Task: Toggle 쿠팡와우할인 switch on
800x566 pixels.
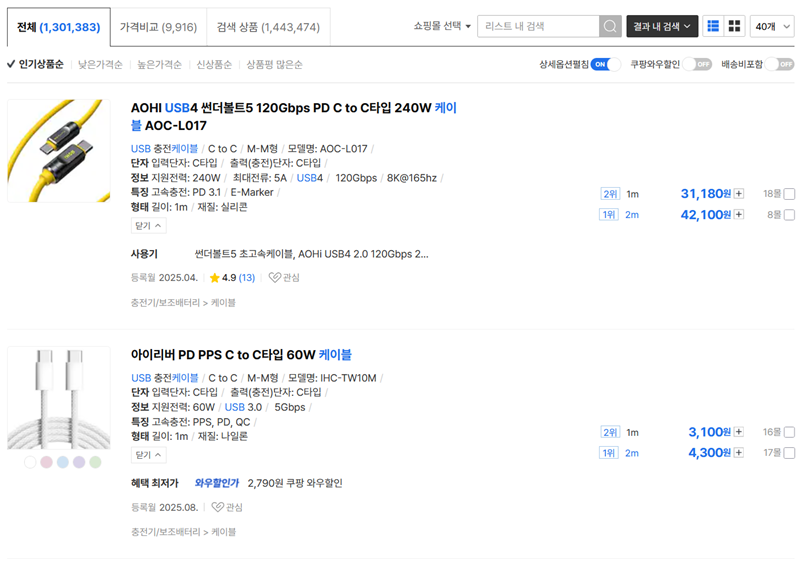Action: [x=697, y=64]
